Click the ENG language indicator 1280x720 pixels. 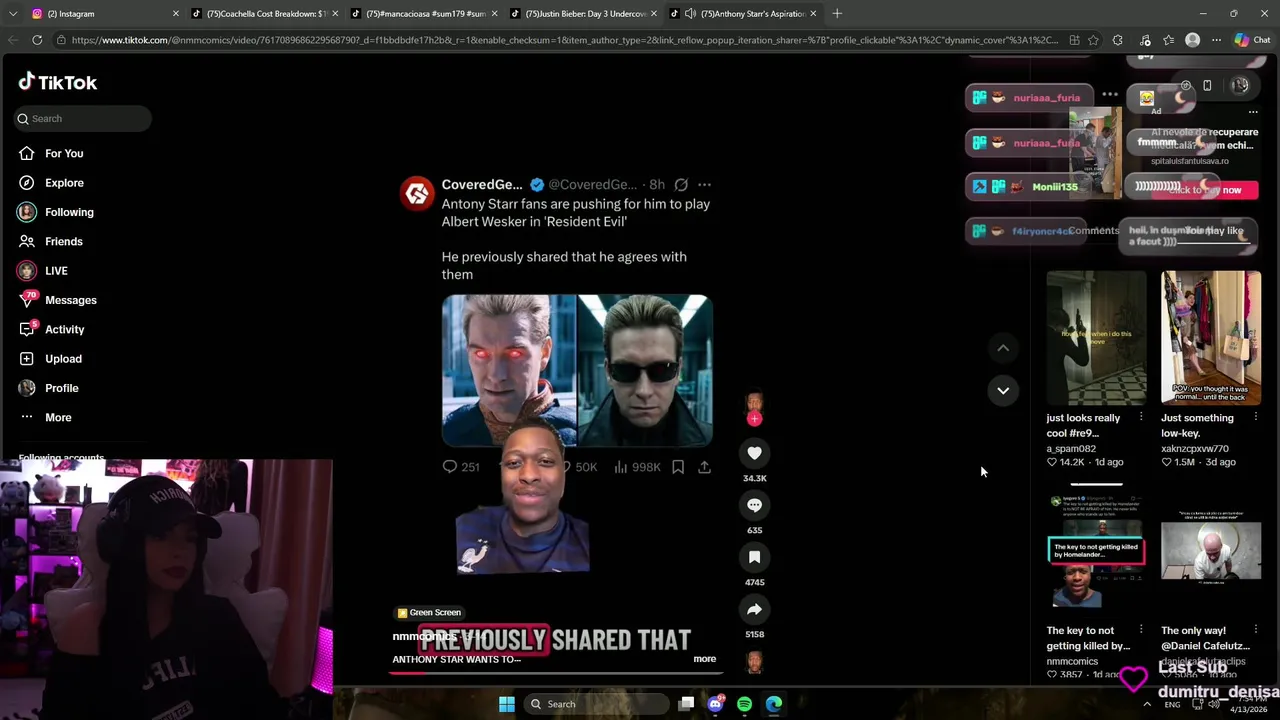pyautogui.click(x=1172, y=704)
